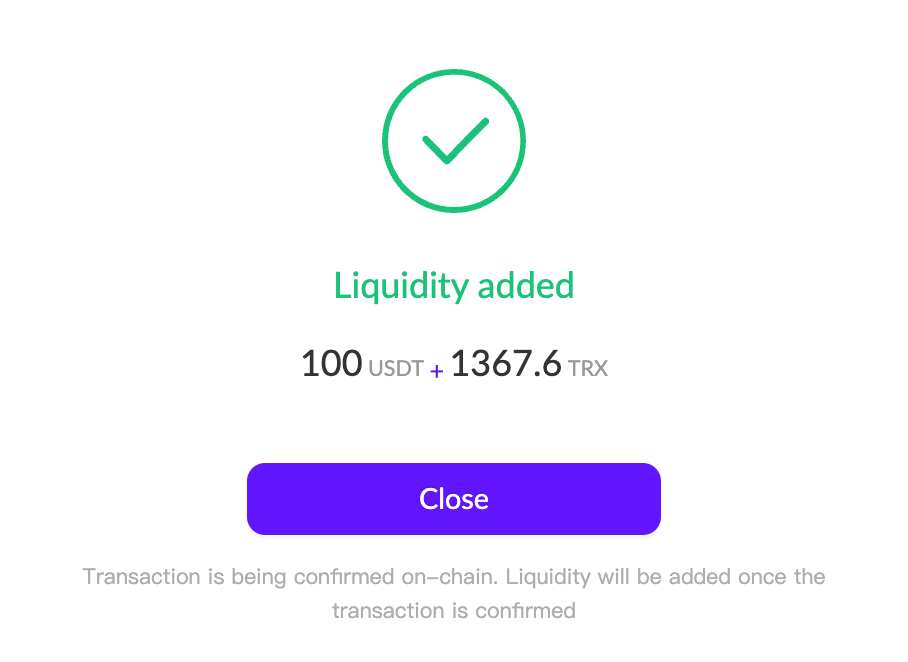Click the TRX token label
Image resolution: width=908 pixels, height=662 pixels.
click(588, 368)
